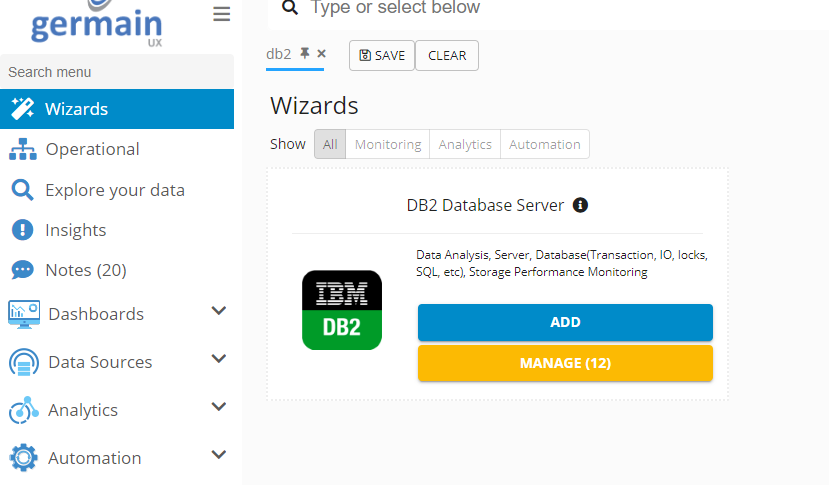Open Notes (20) in the sidebar
The width and height of the screenshot is (829, 485).
[x=85, y=270]
